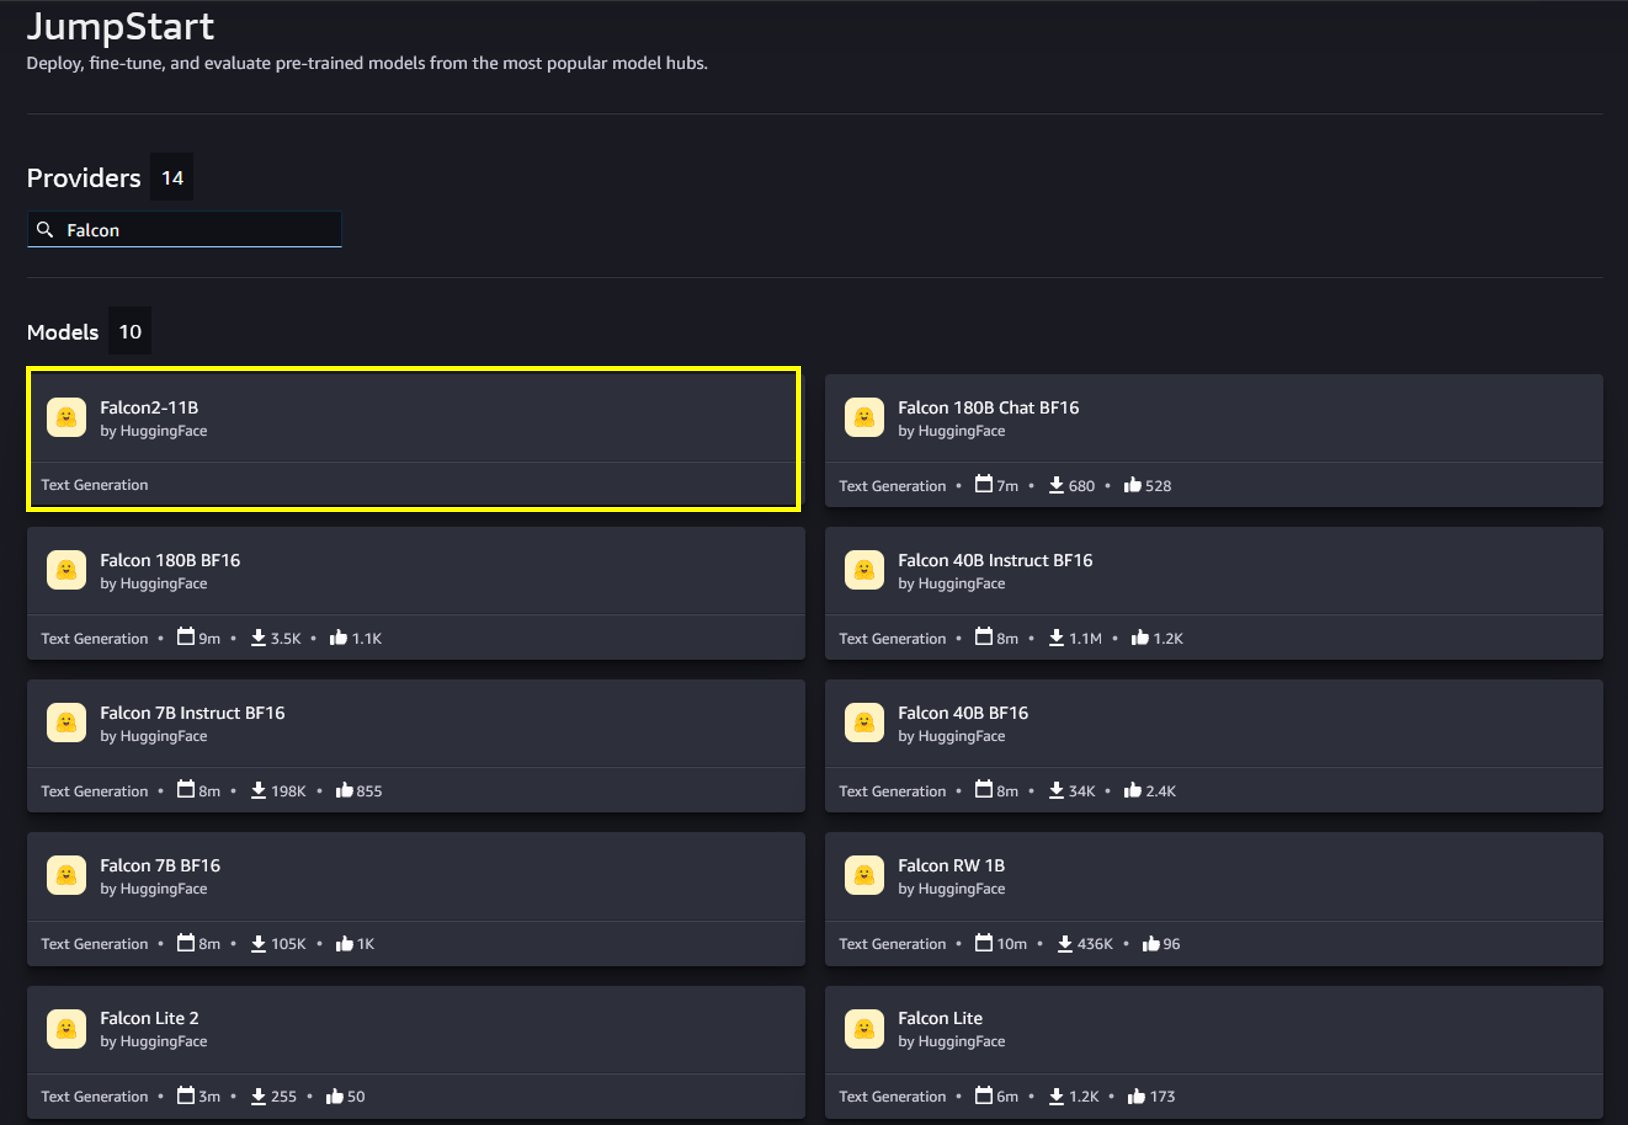Click the Falcon 180B Chat BF16 HuggingFace icon
Screen dimensions: 1628x1125
tap(864, 418)
